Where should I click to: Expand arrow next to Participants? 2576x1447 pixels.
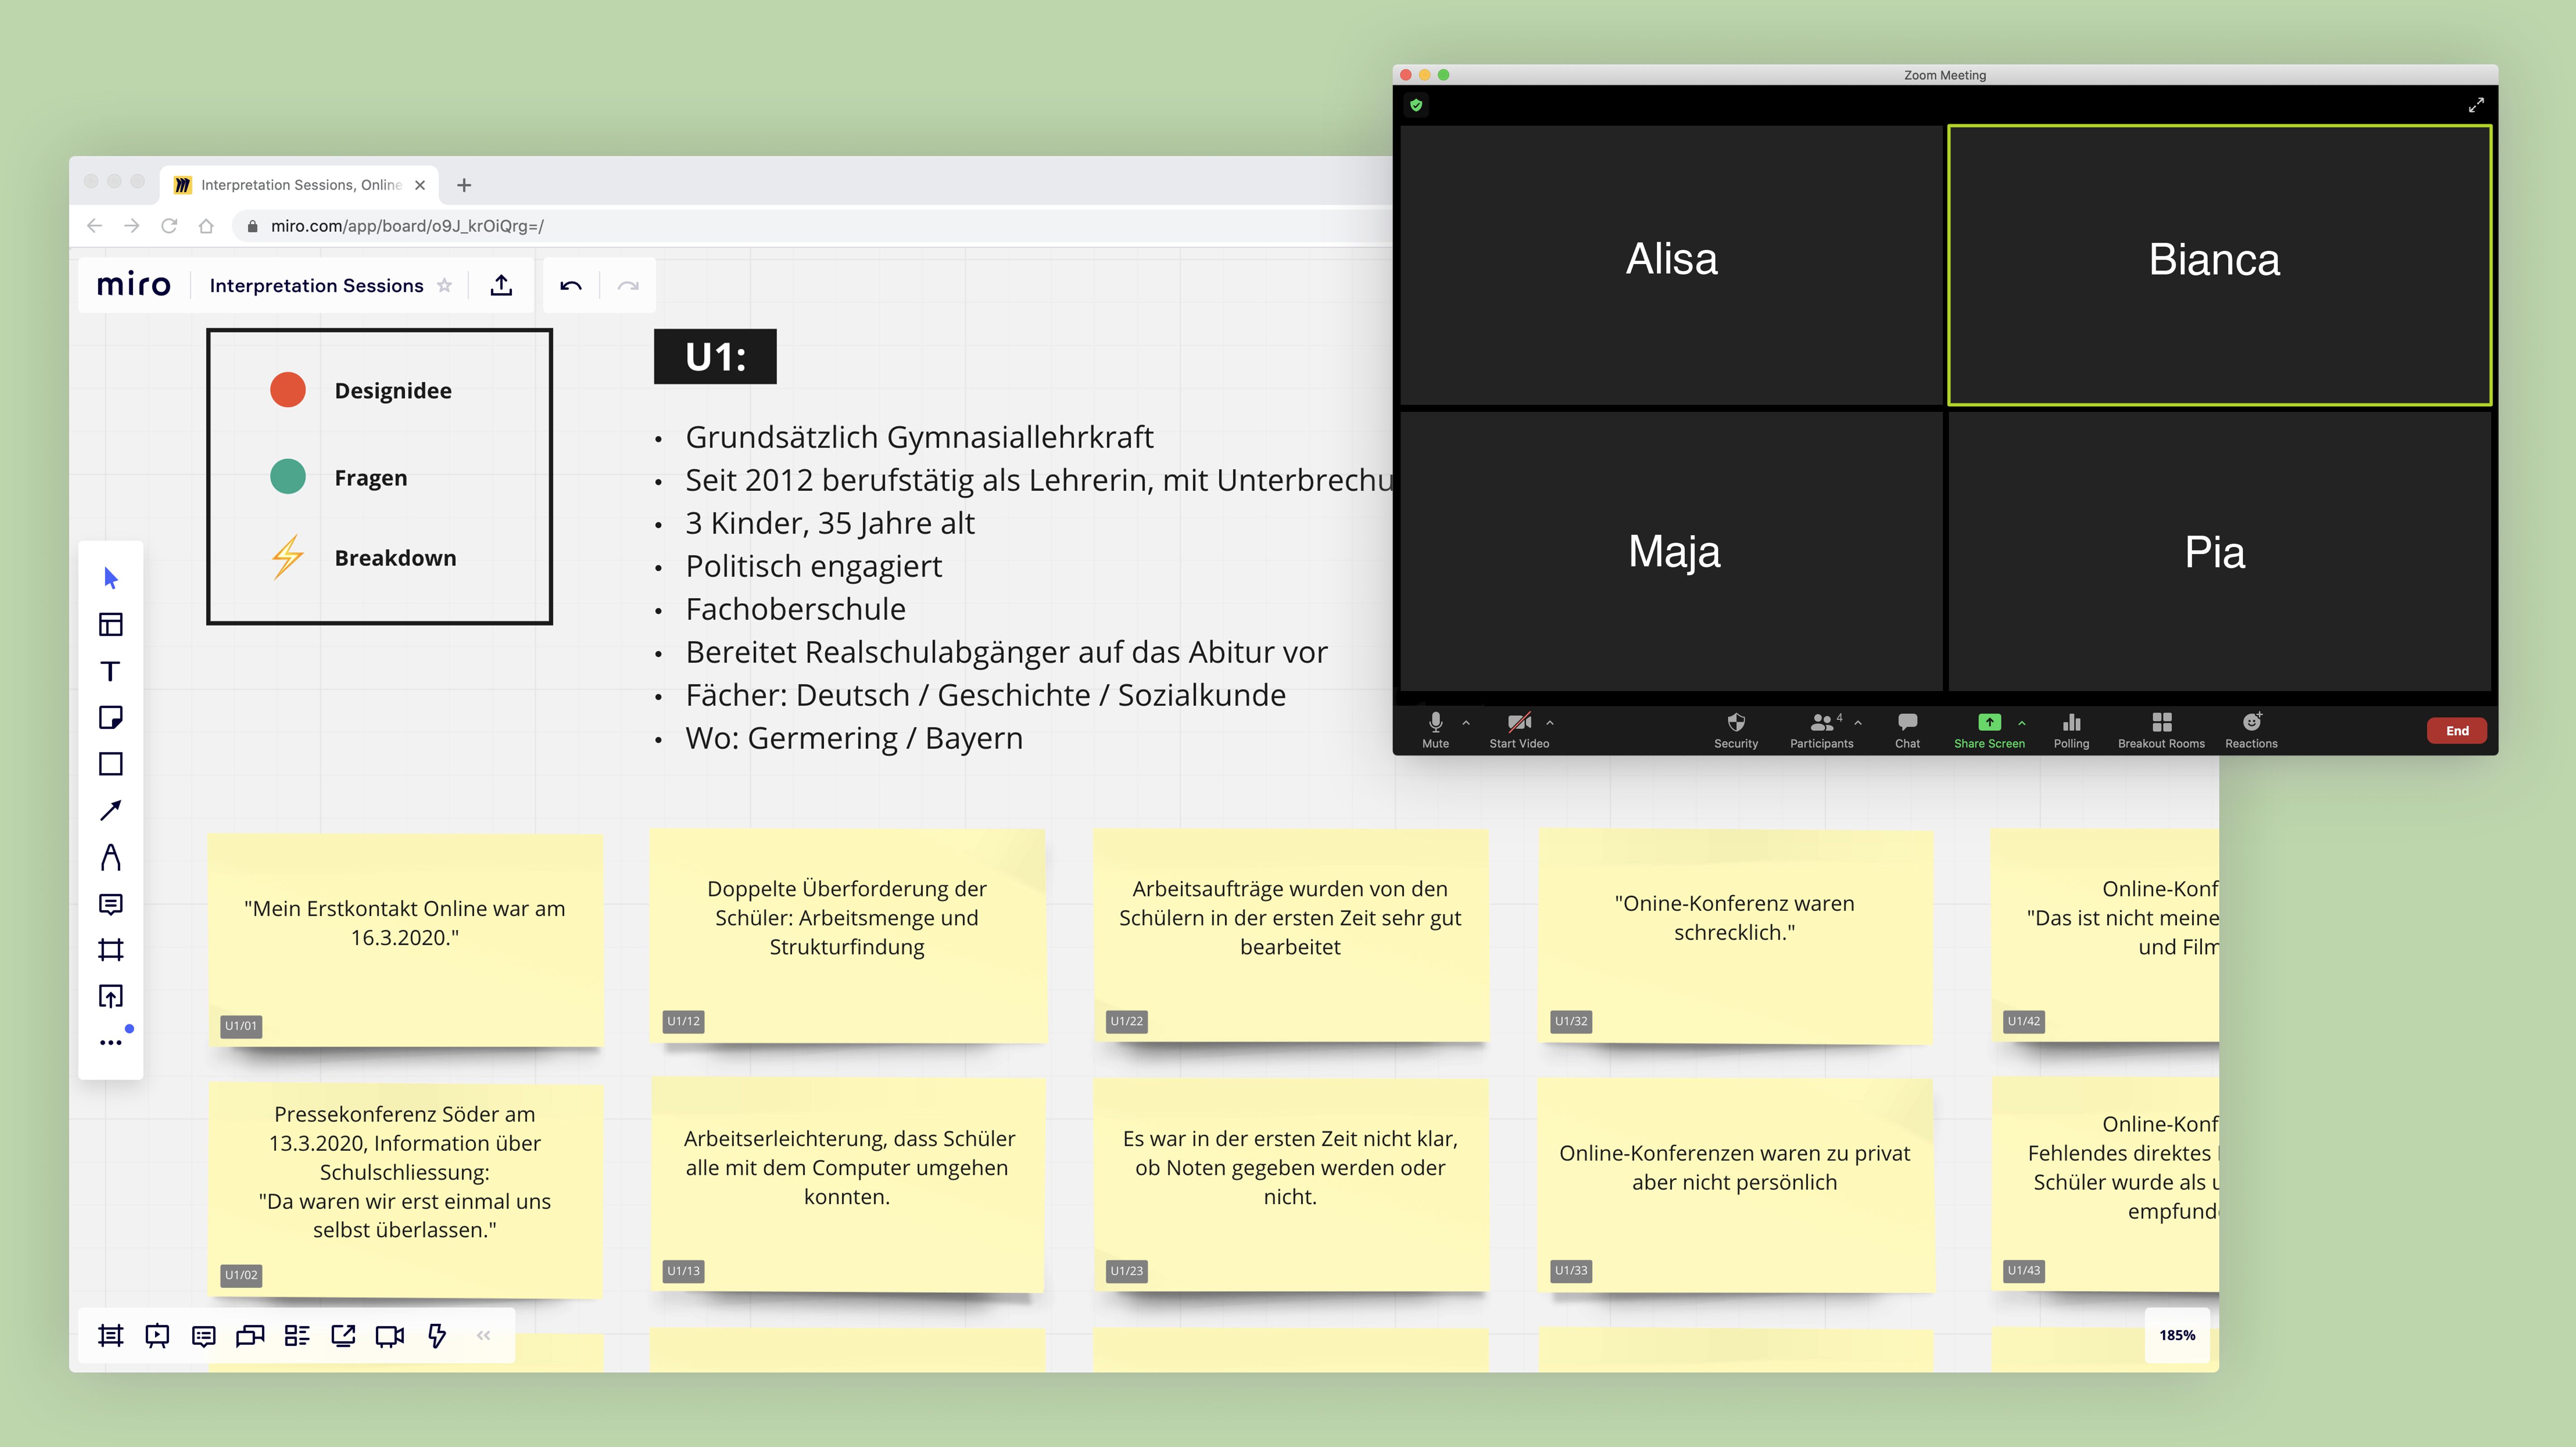(x=1858, y=722)
